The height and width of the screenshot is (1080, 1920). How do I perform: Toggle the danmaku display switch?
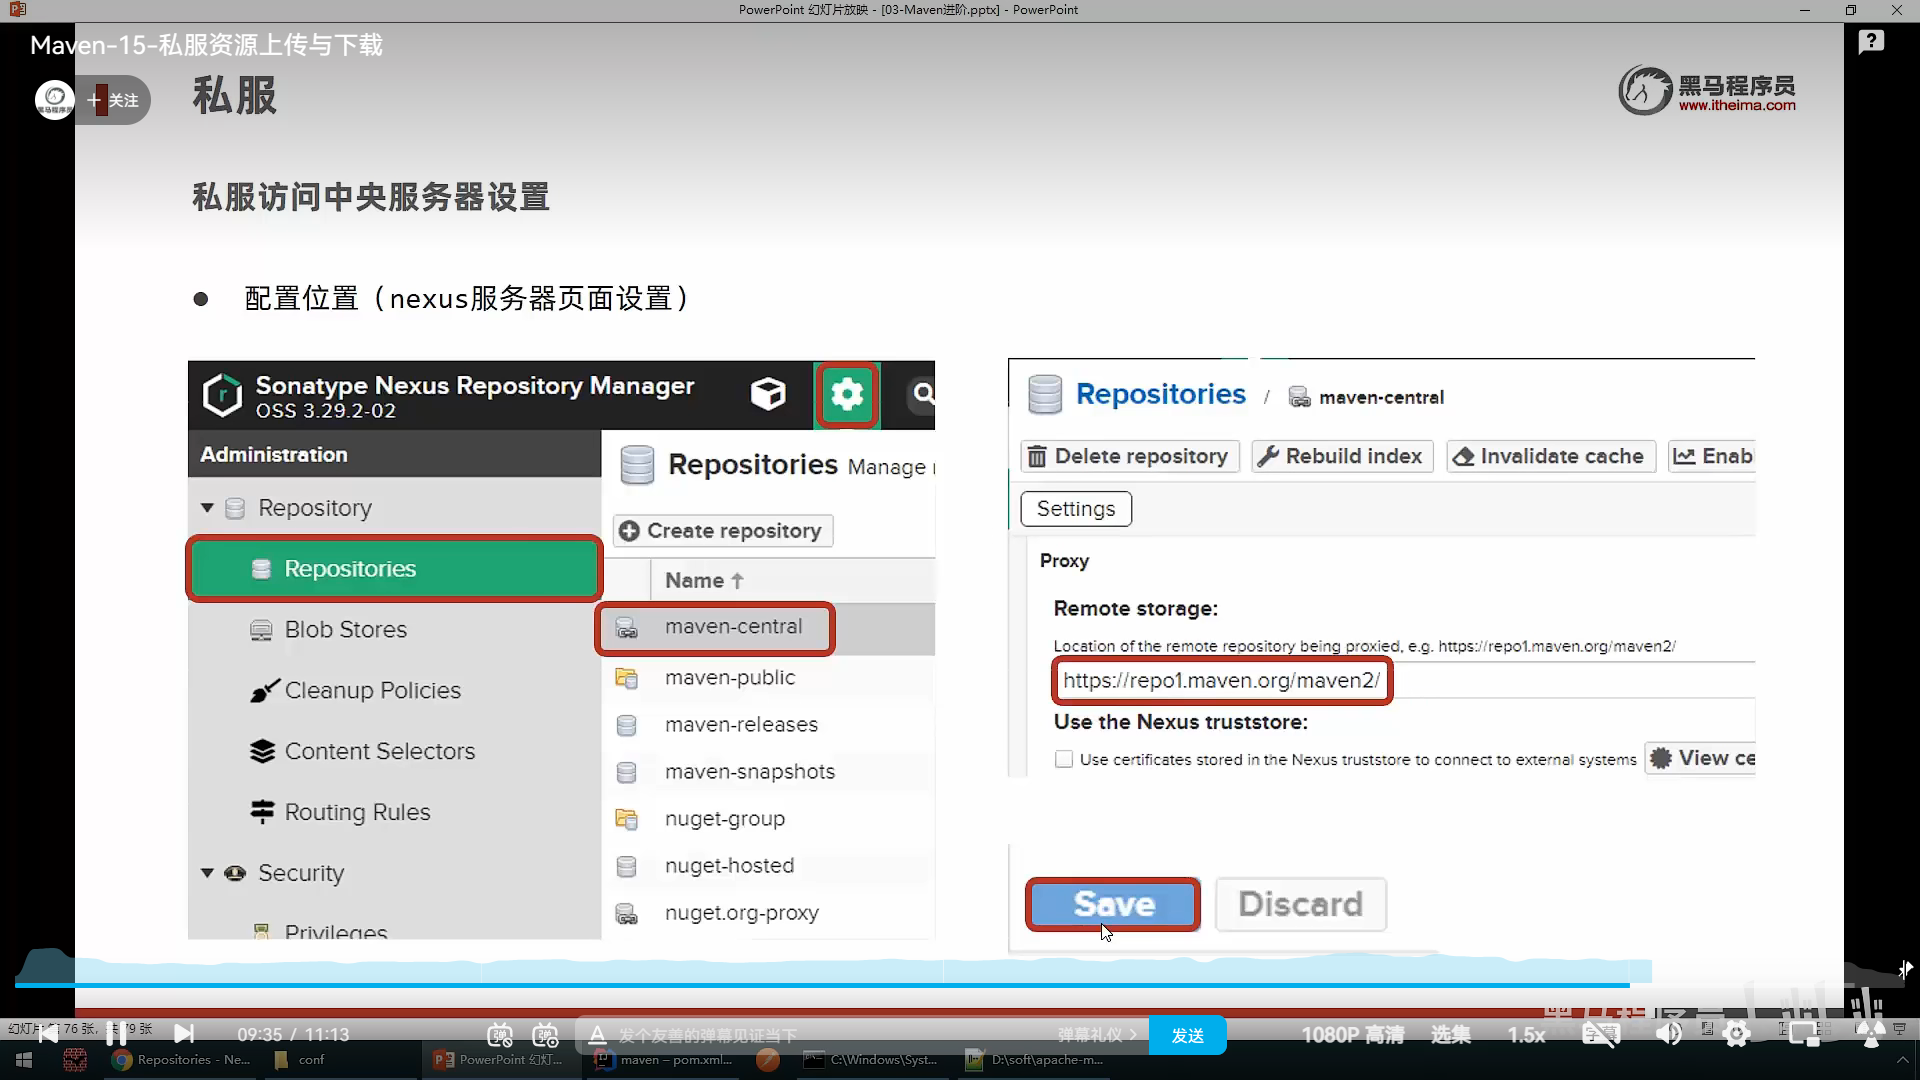point(500,1035)
